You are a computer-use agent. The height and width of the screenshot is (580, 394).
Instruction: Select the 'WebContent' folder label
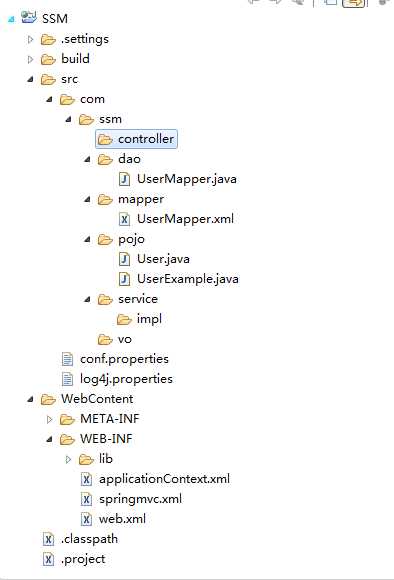[97, 399]
